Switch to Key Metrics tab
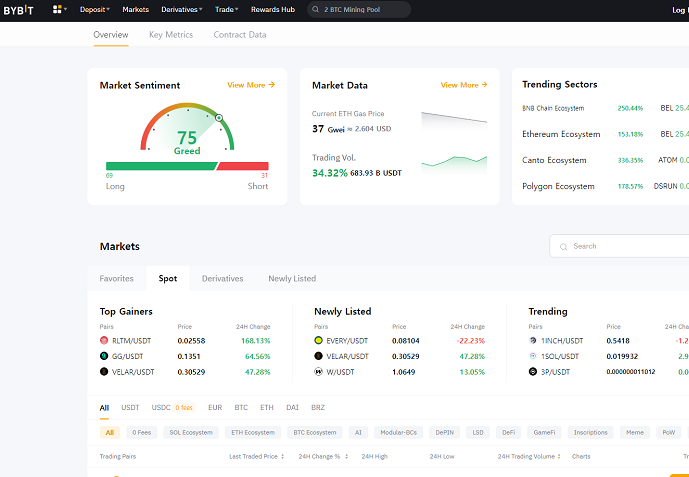The width and height of the screenshot is (689, 477). pyautogui.click(x=171, y=35)
